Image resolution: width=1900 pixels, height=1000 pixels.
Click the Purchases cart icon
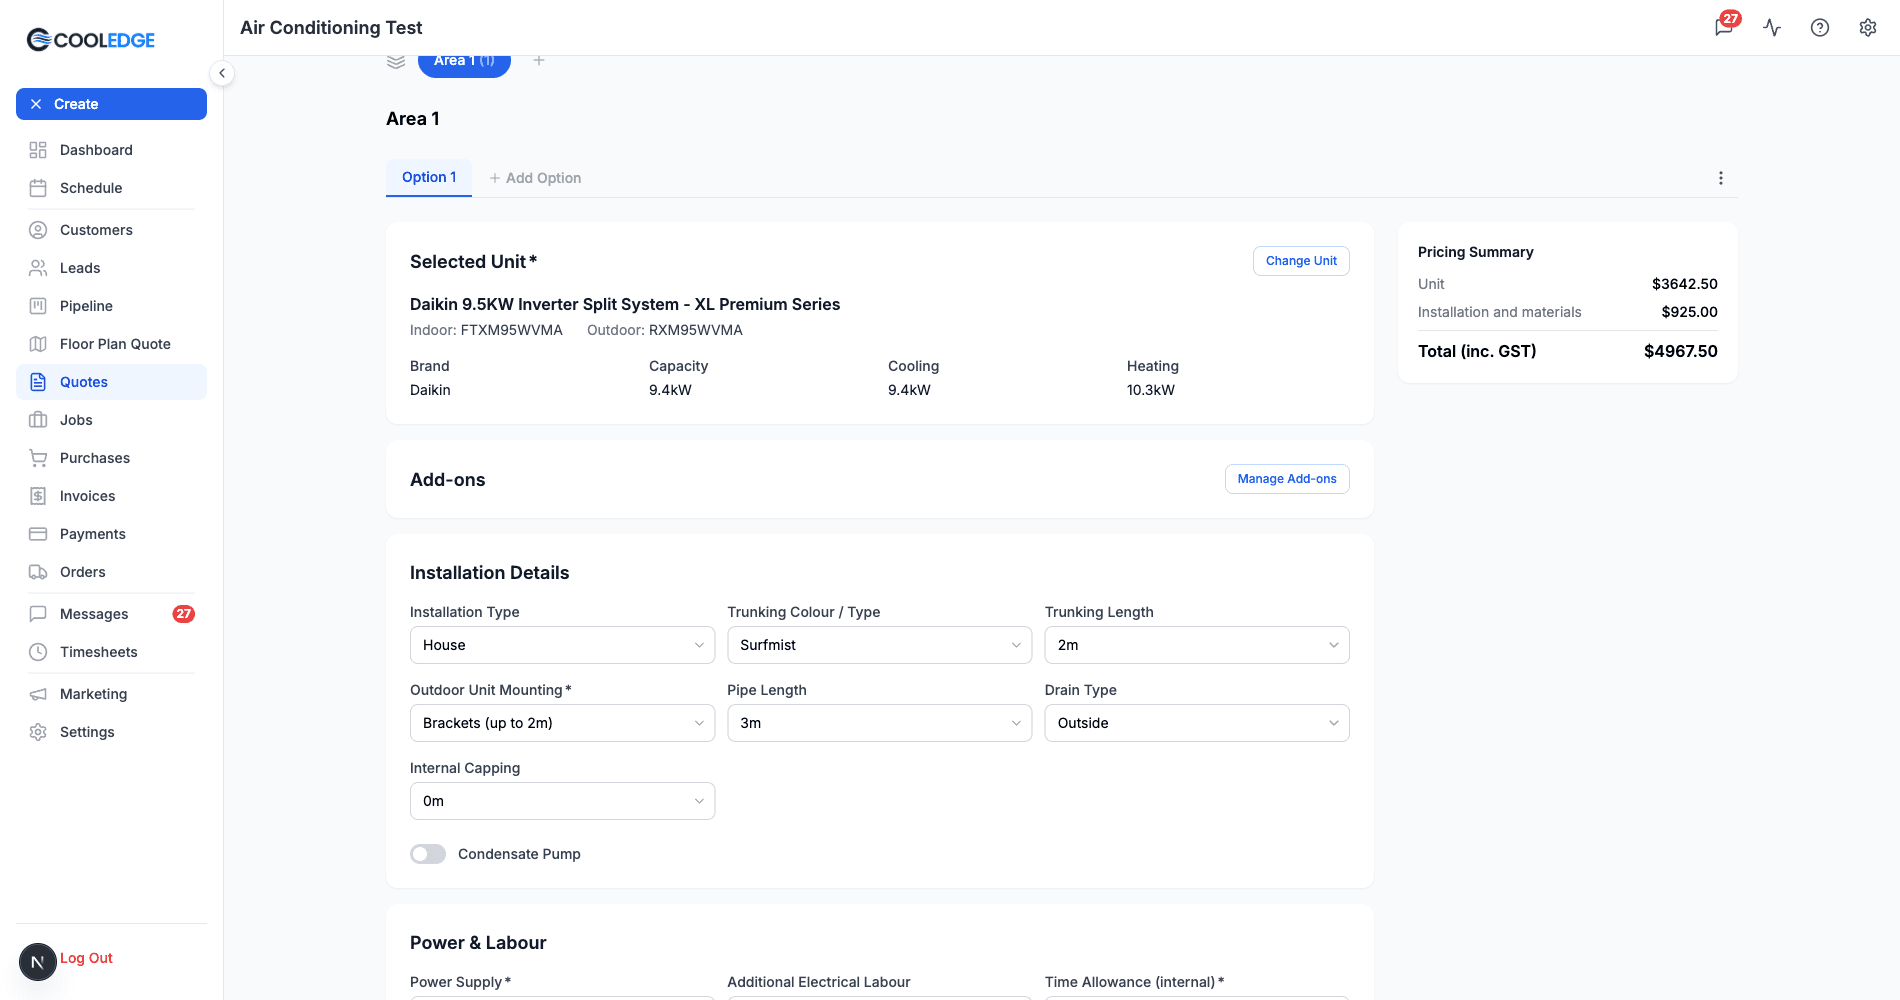point(38,458)
